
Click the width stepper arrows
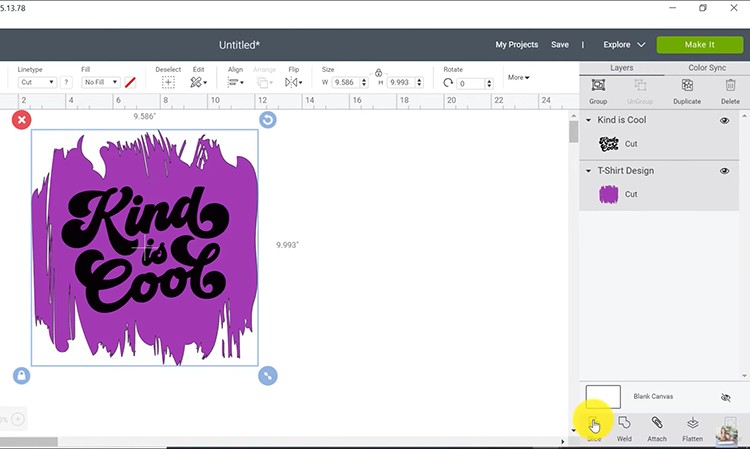point(364,82)
